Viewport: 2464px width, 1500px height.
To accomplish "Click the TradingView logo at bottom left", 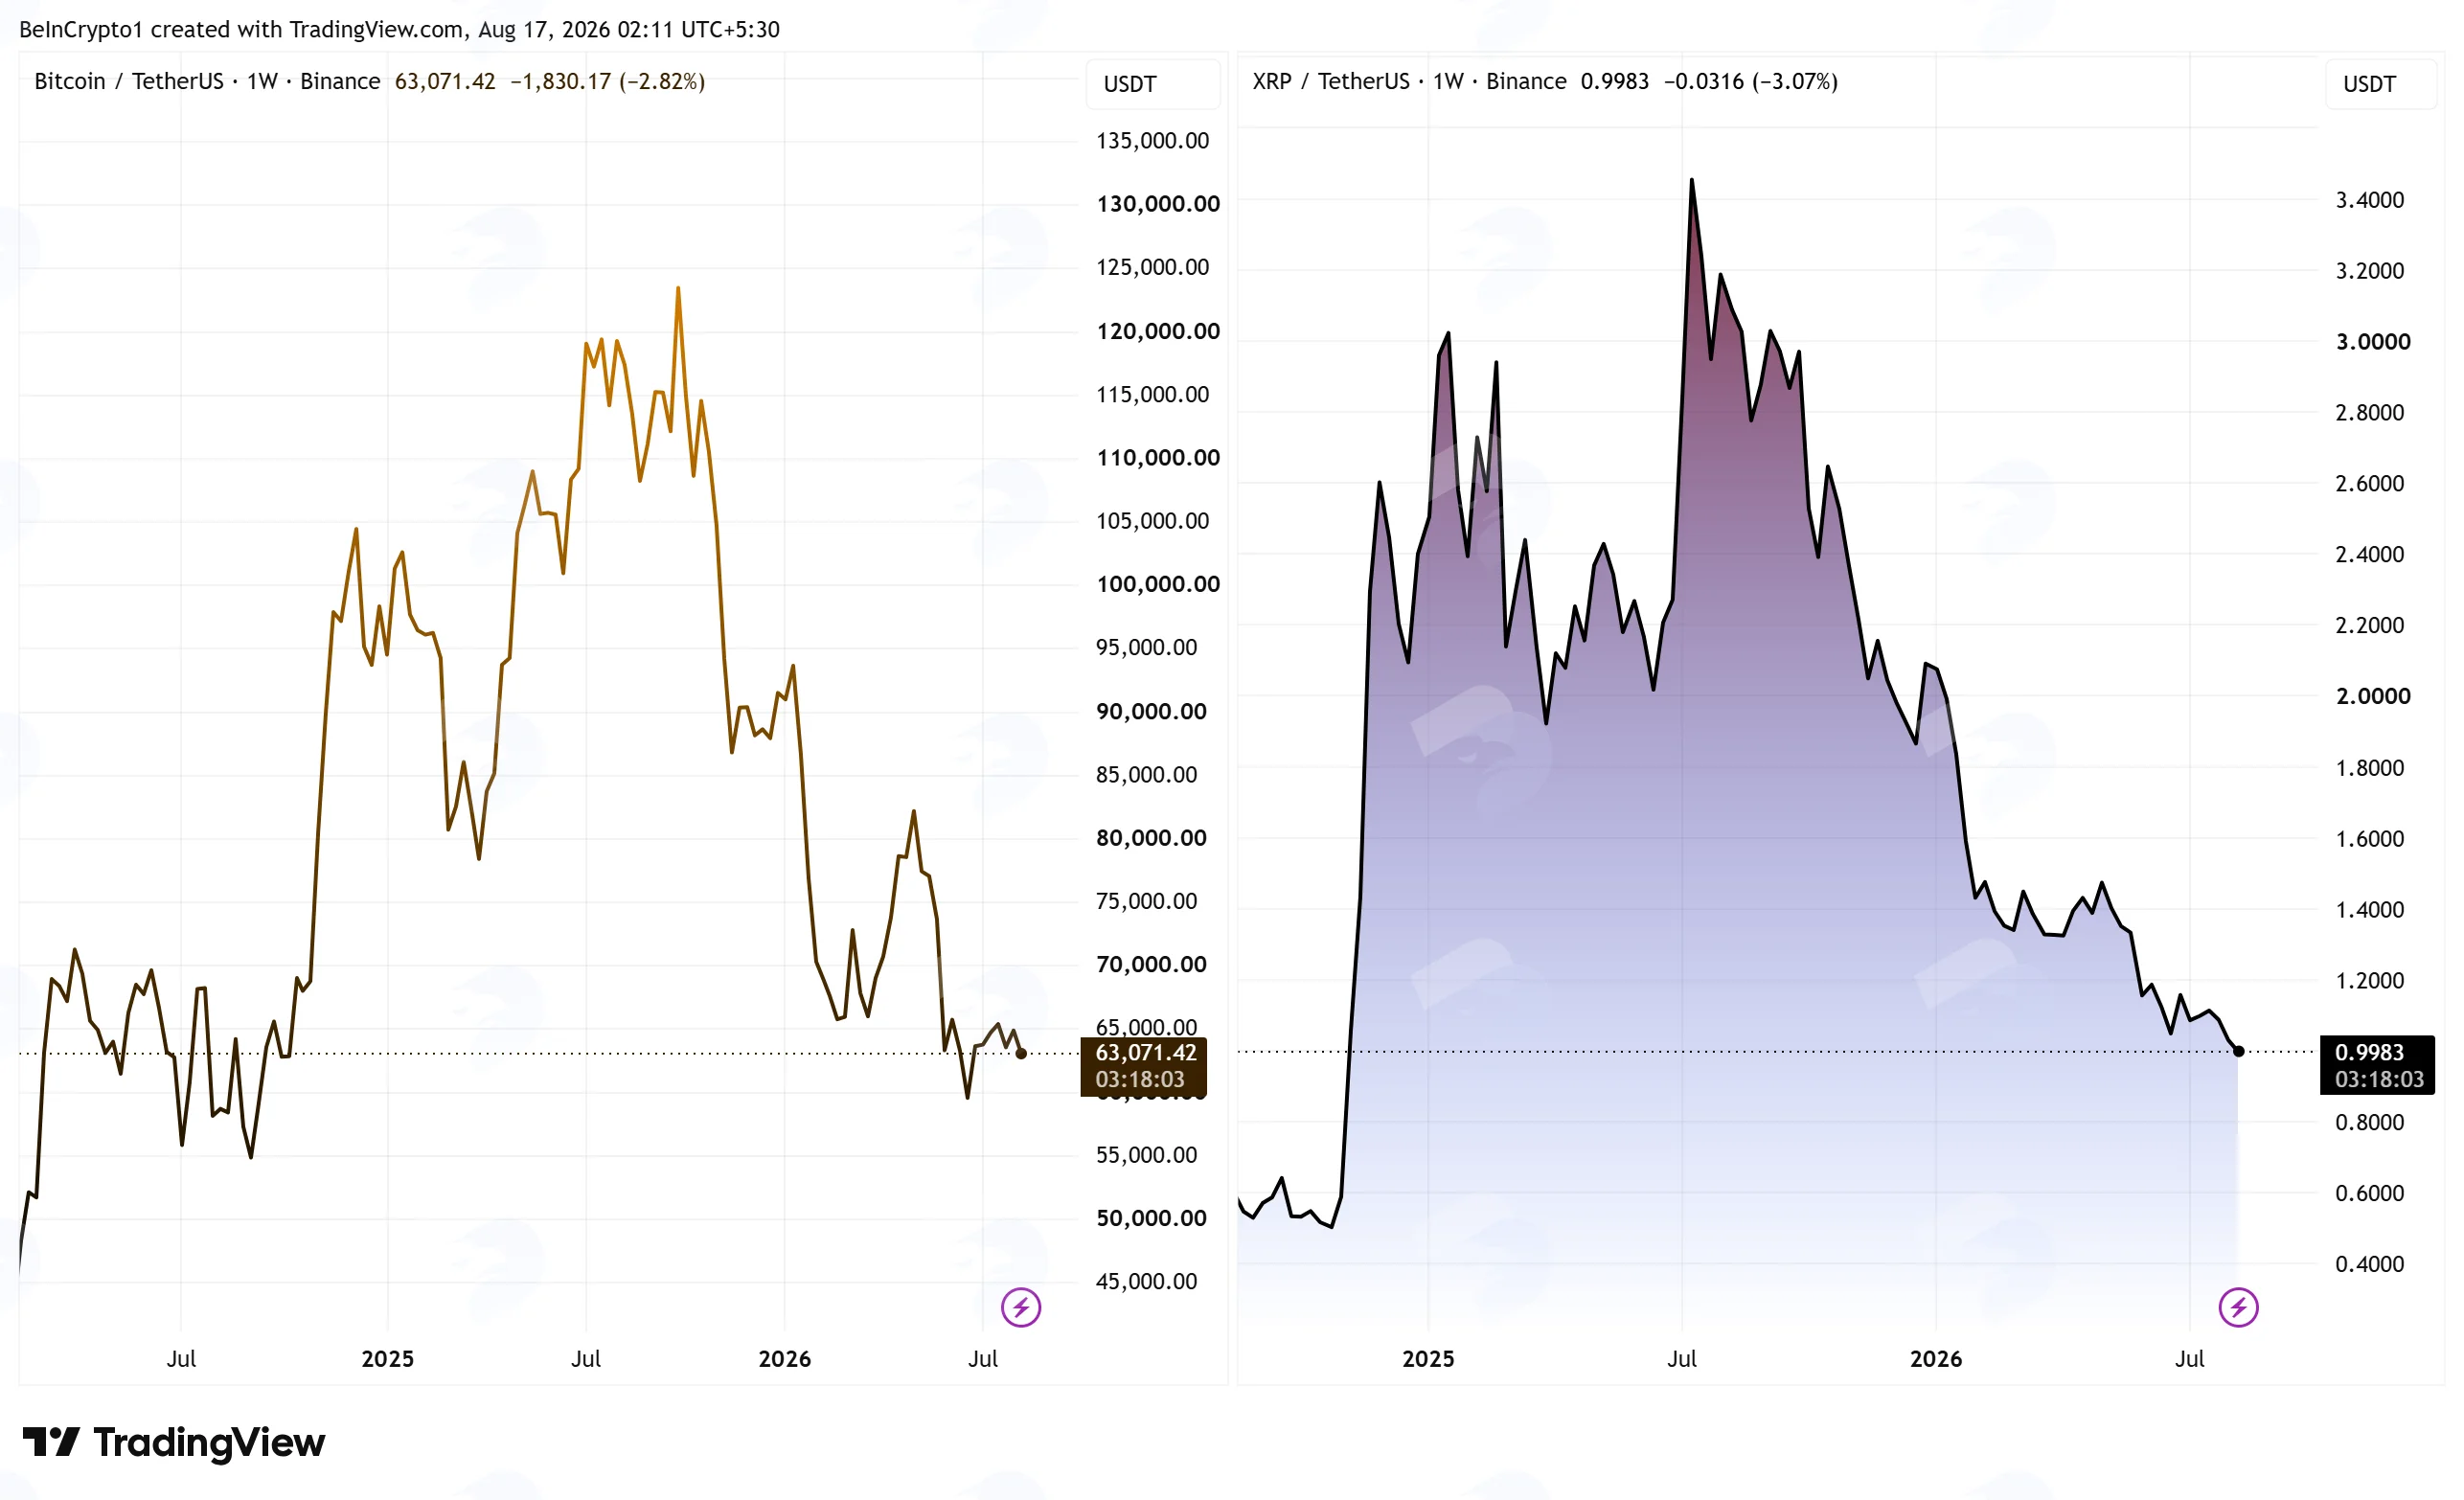I will point(173,1442).
